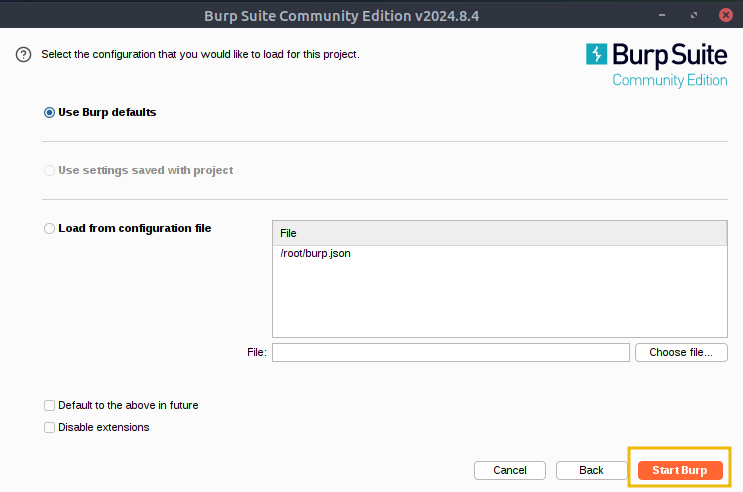Image resolution: width=743 pixels, height=492 pixels.
Task: Minimize the Burp Suite window
Action: [x=662, y=15]
